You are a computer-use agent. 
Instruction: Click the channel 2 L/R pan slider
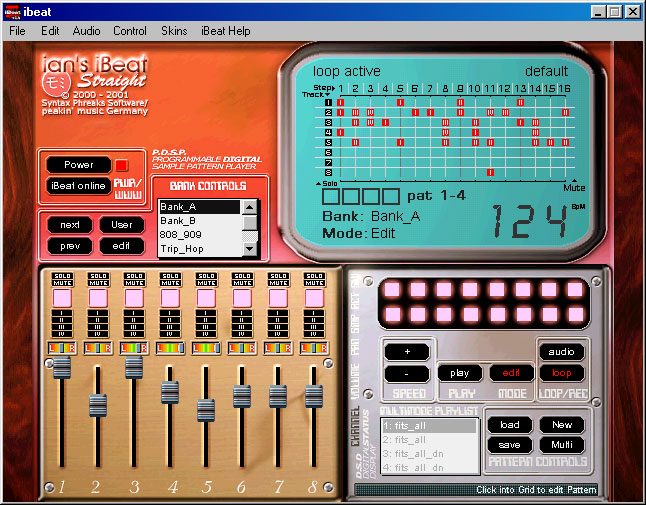coord(98,348)
